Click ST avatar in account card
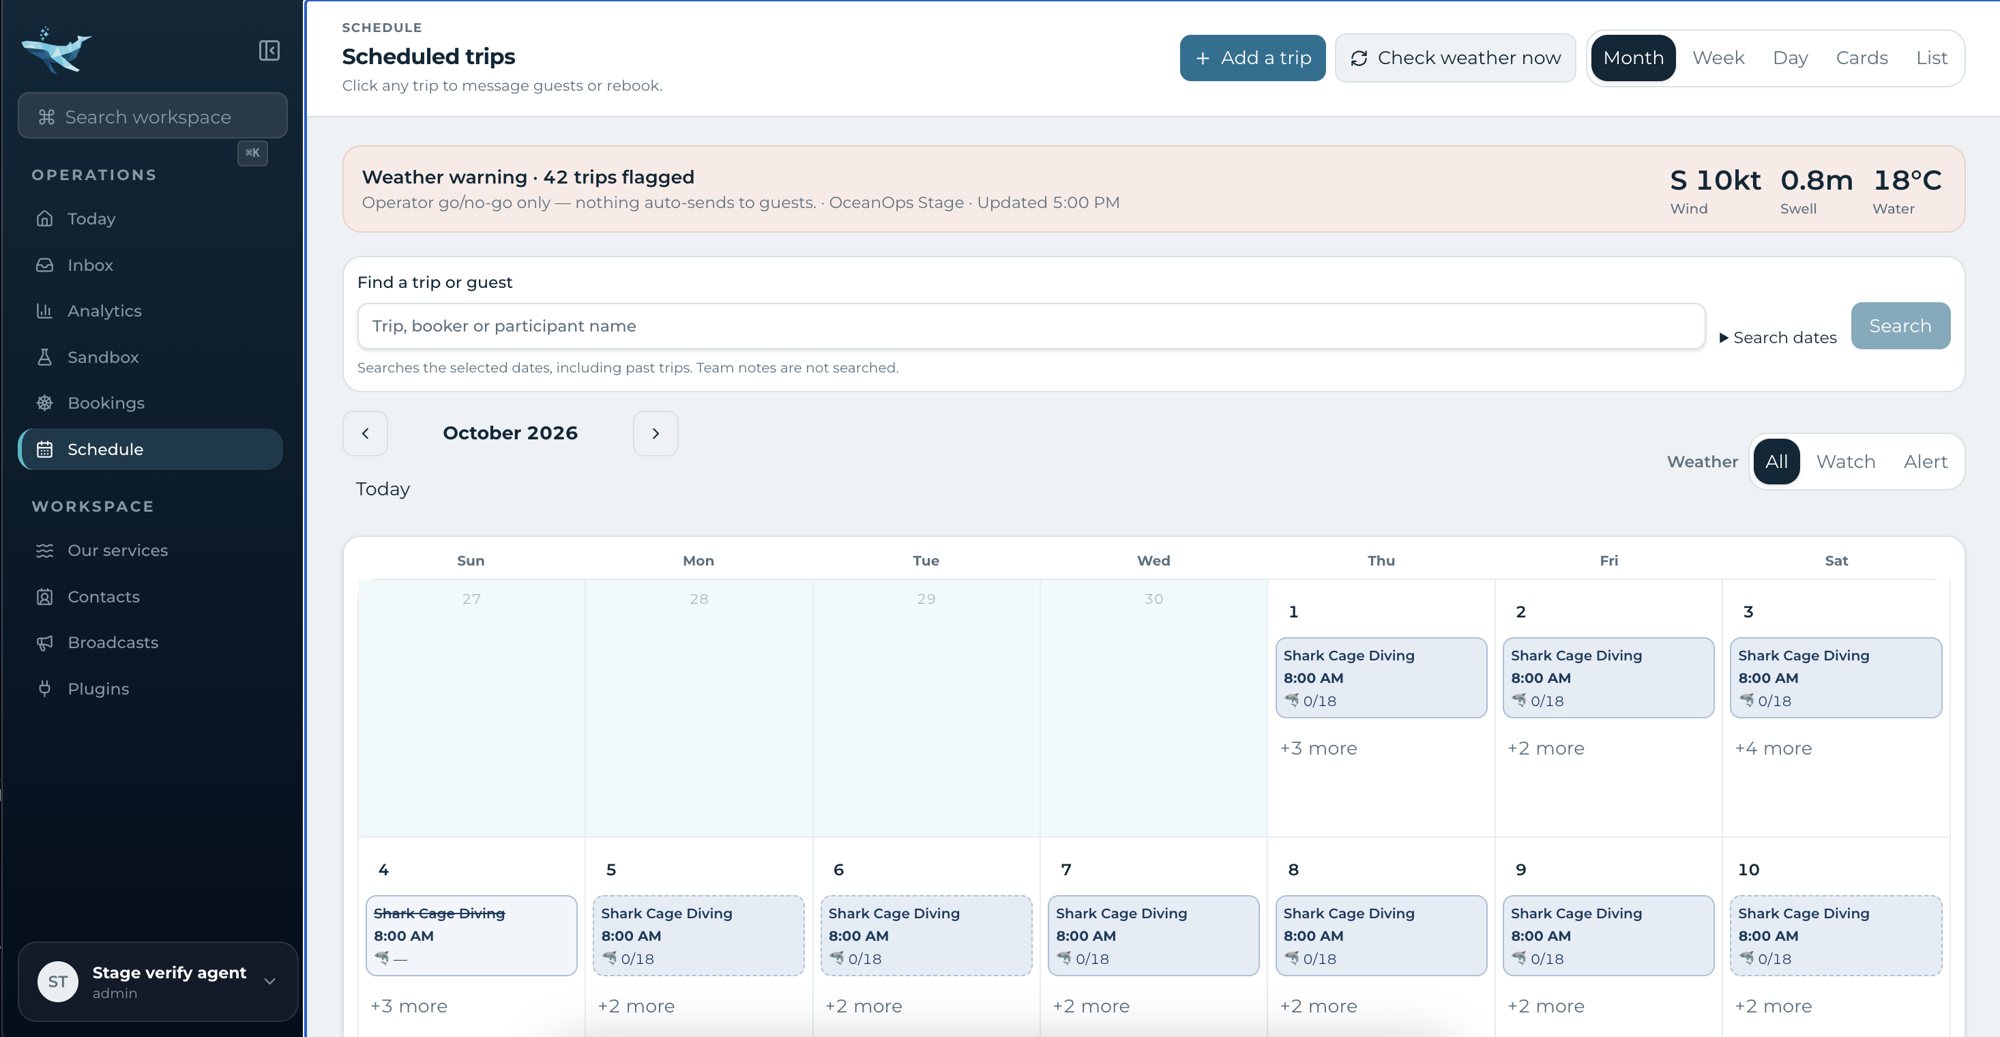This screenshot has height=1037, width=2000. coord(58,982)
